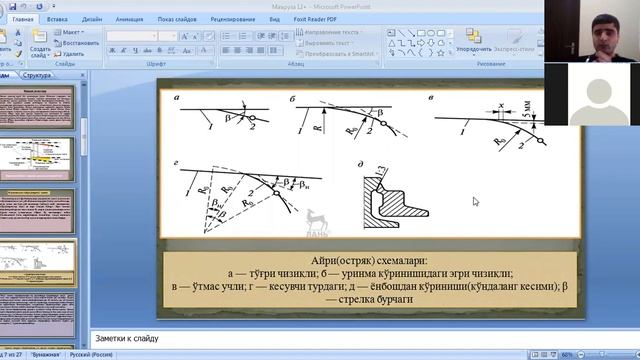Toggle text shadow formatting
The width and height of the screenshot is (640, 360).
tap(160, 51)
